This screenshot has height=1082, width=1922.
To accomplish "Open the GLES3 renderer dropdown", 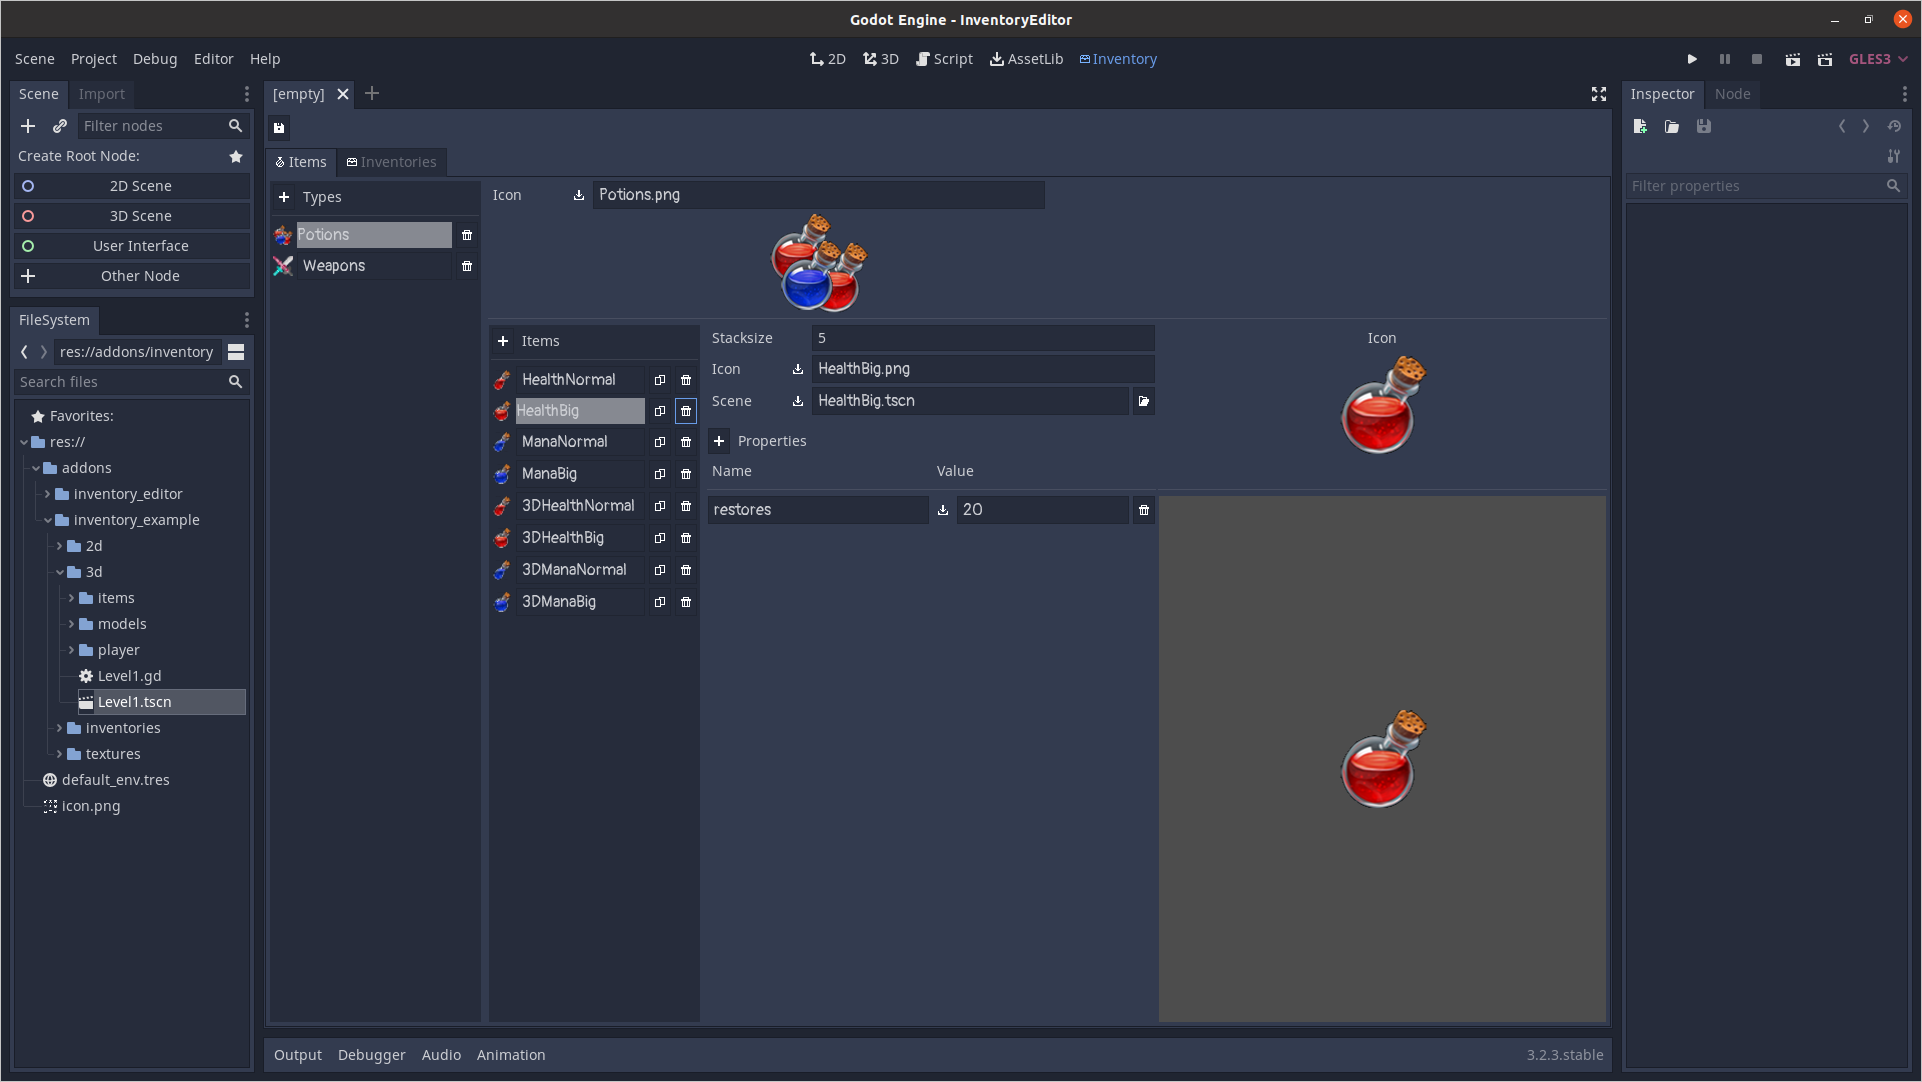I will [1878, 59].
